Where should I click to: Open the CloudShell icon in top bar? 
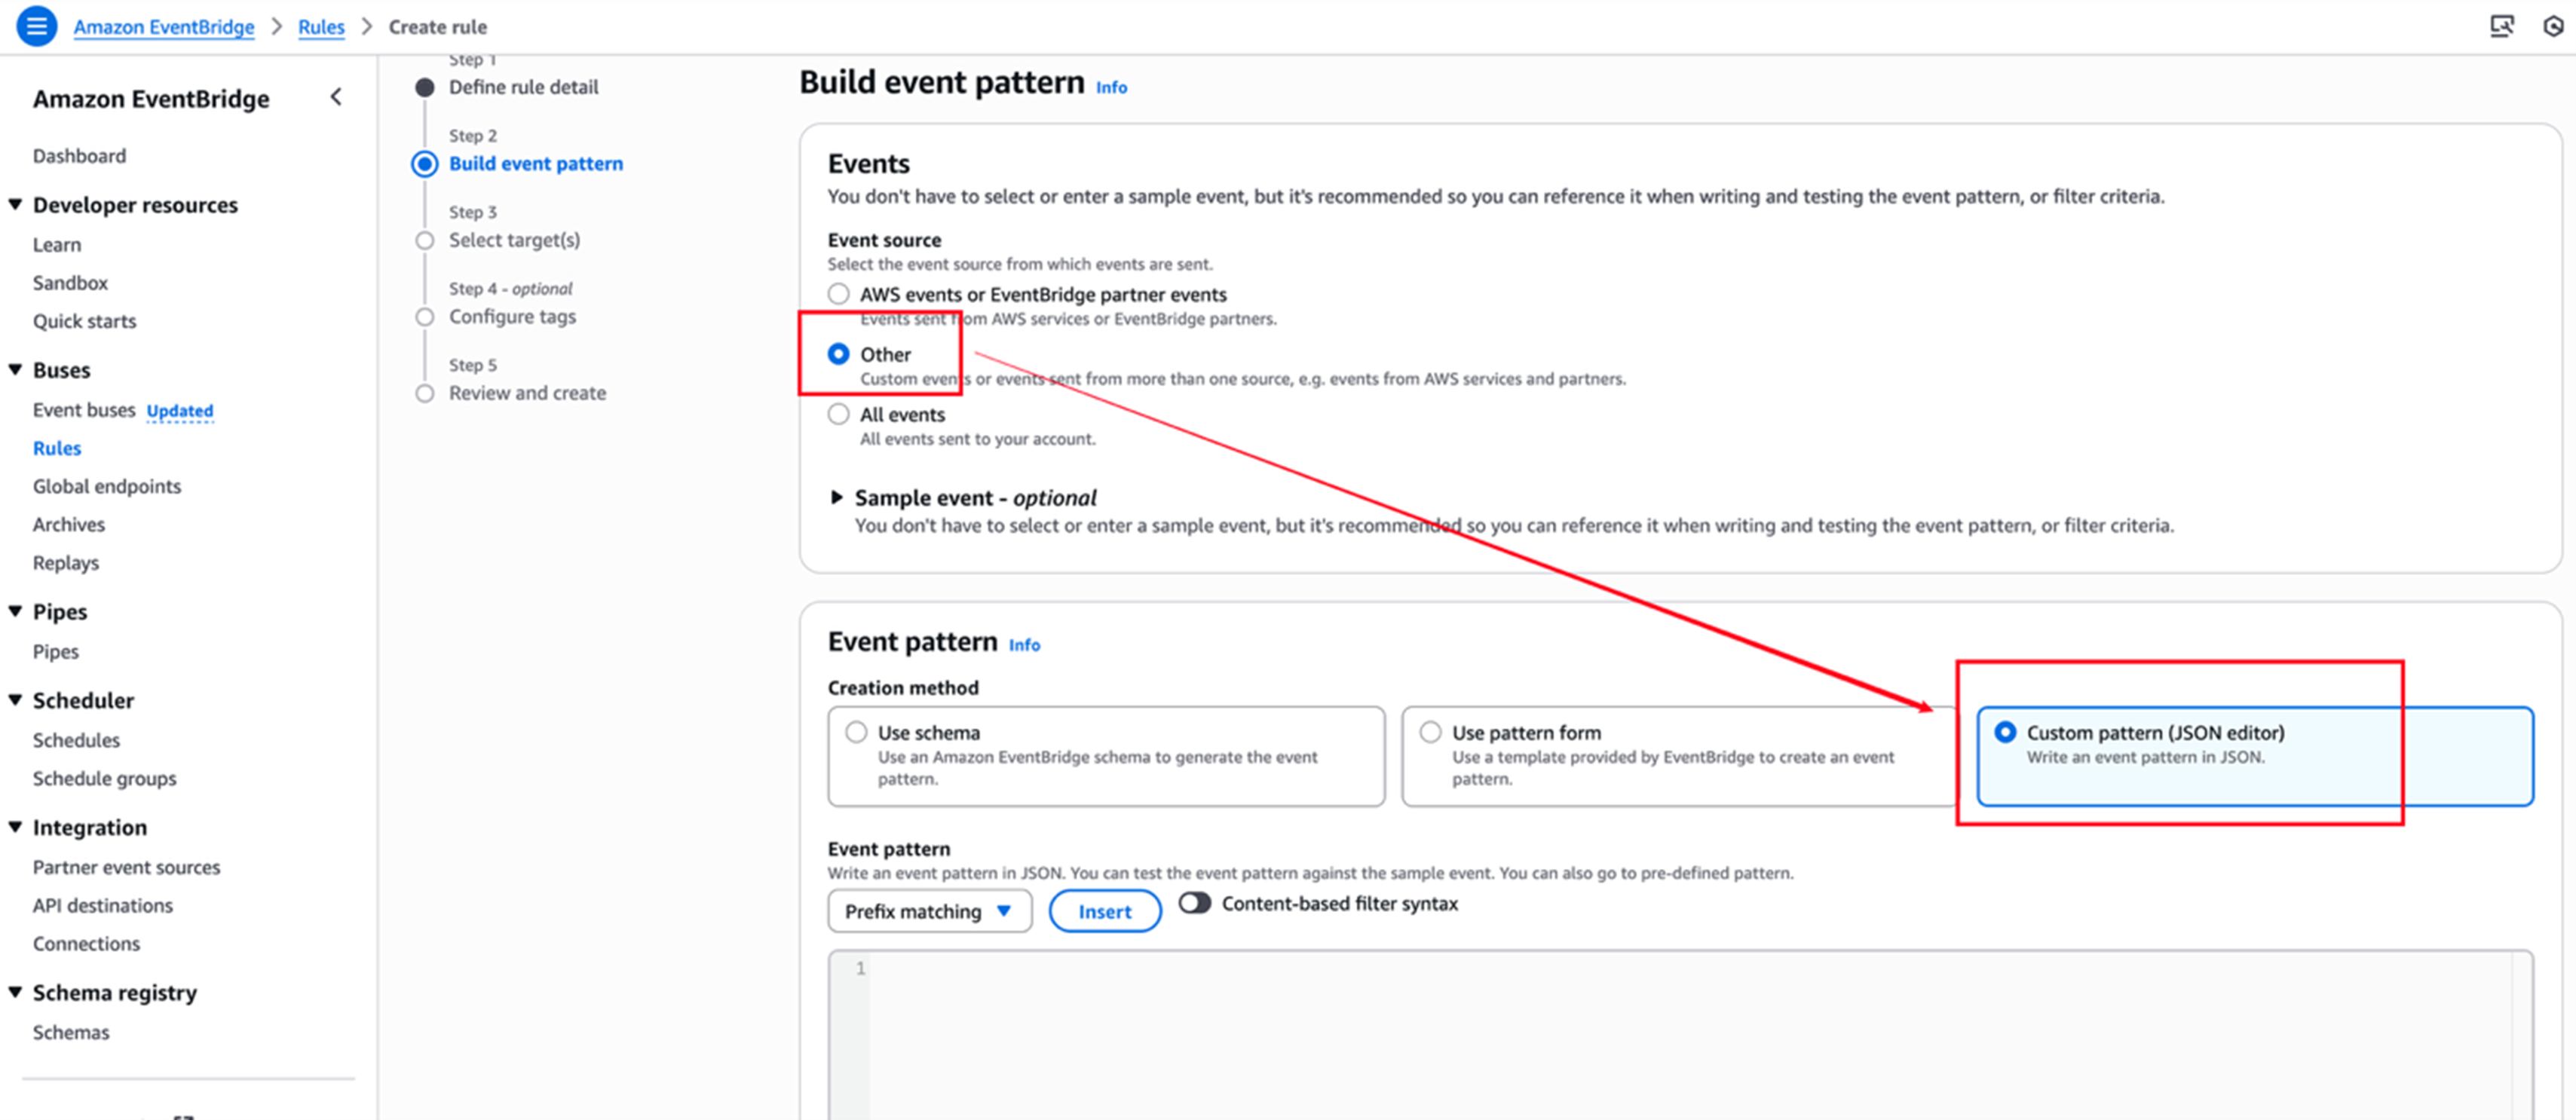[x=2501, y=26]
